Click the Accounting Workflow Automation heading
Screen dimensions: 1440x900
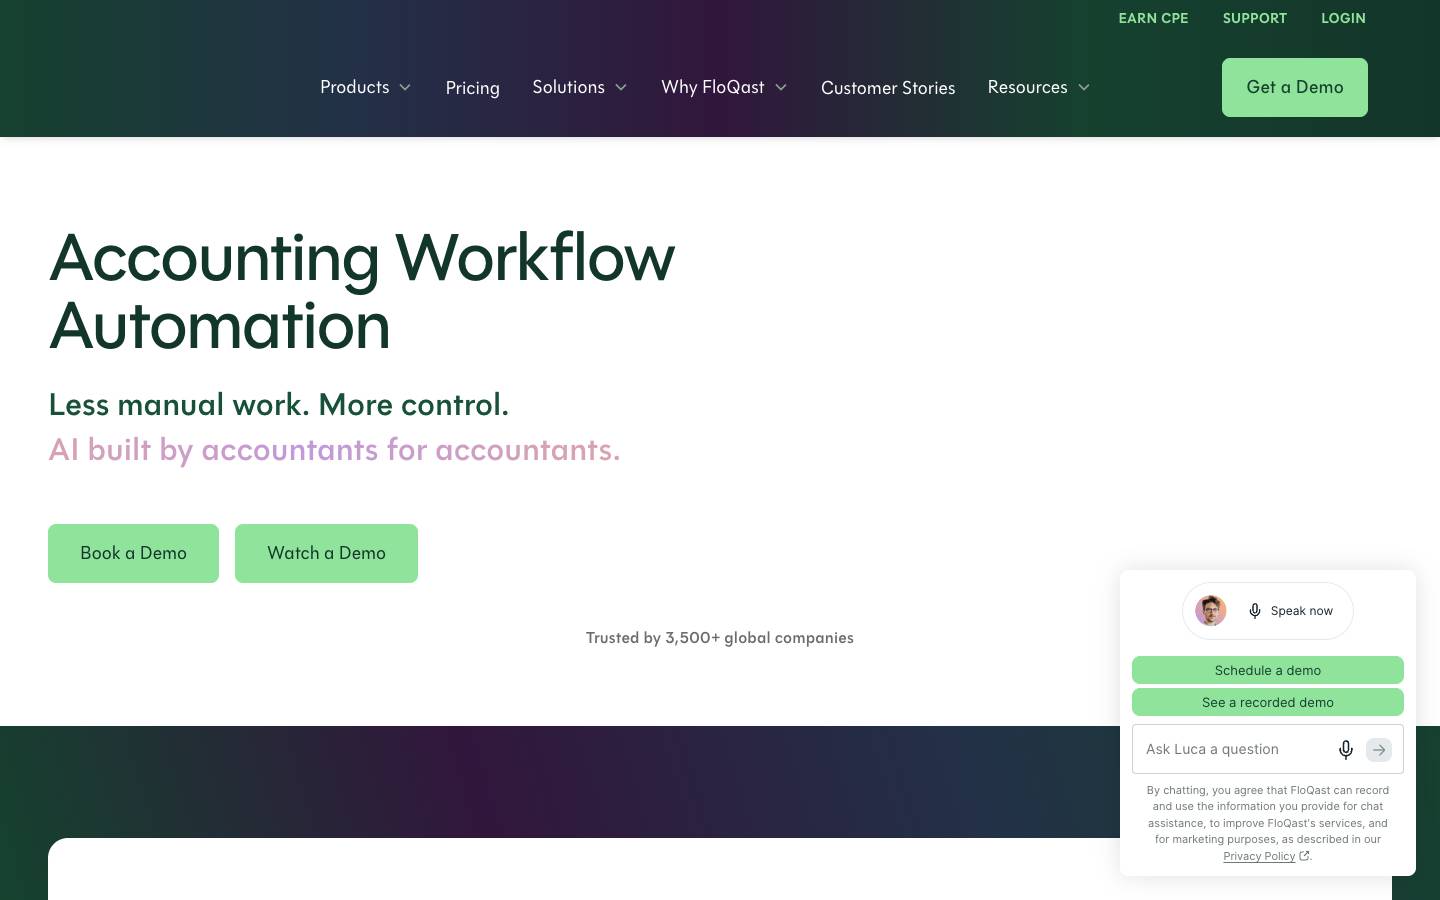tap(362, 291)
